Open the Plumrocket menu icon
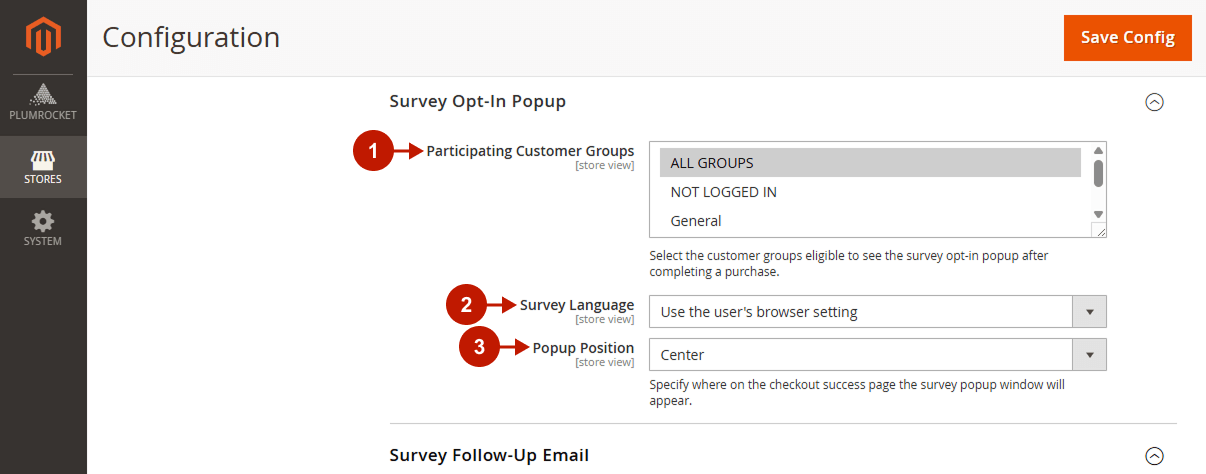 [x=43, y=95]
